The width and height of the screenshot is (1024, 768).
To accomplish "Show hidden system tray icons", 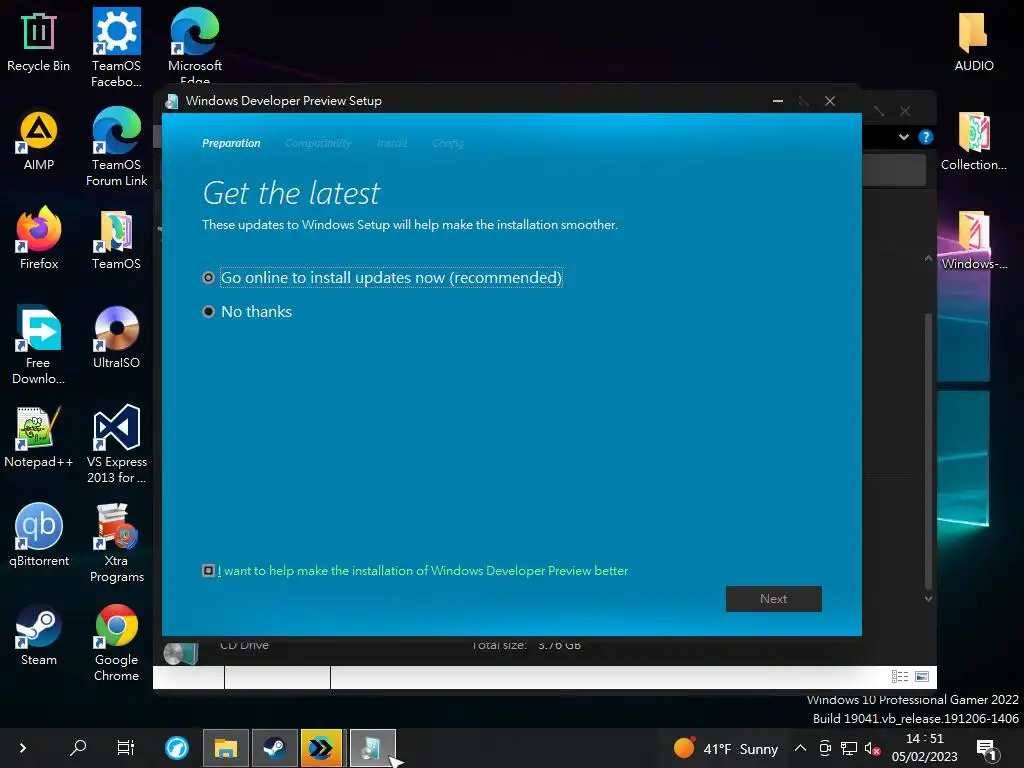I will (x=801, y=748).
